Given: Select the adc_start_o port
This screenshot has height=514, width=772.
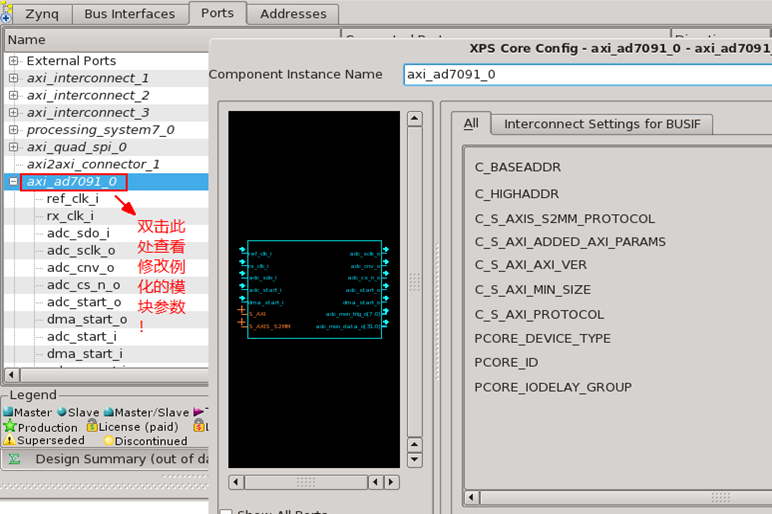Looking at the screenshot, I should 84,302.
